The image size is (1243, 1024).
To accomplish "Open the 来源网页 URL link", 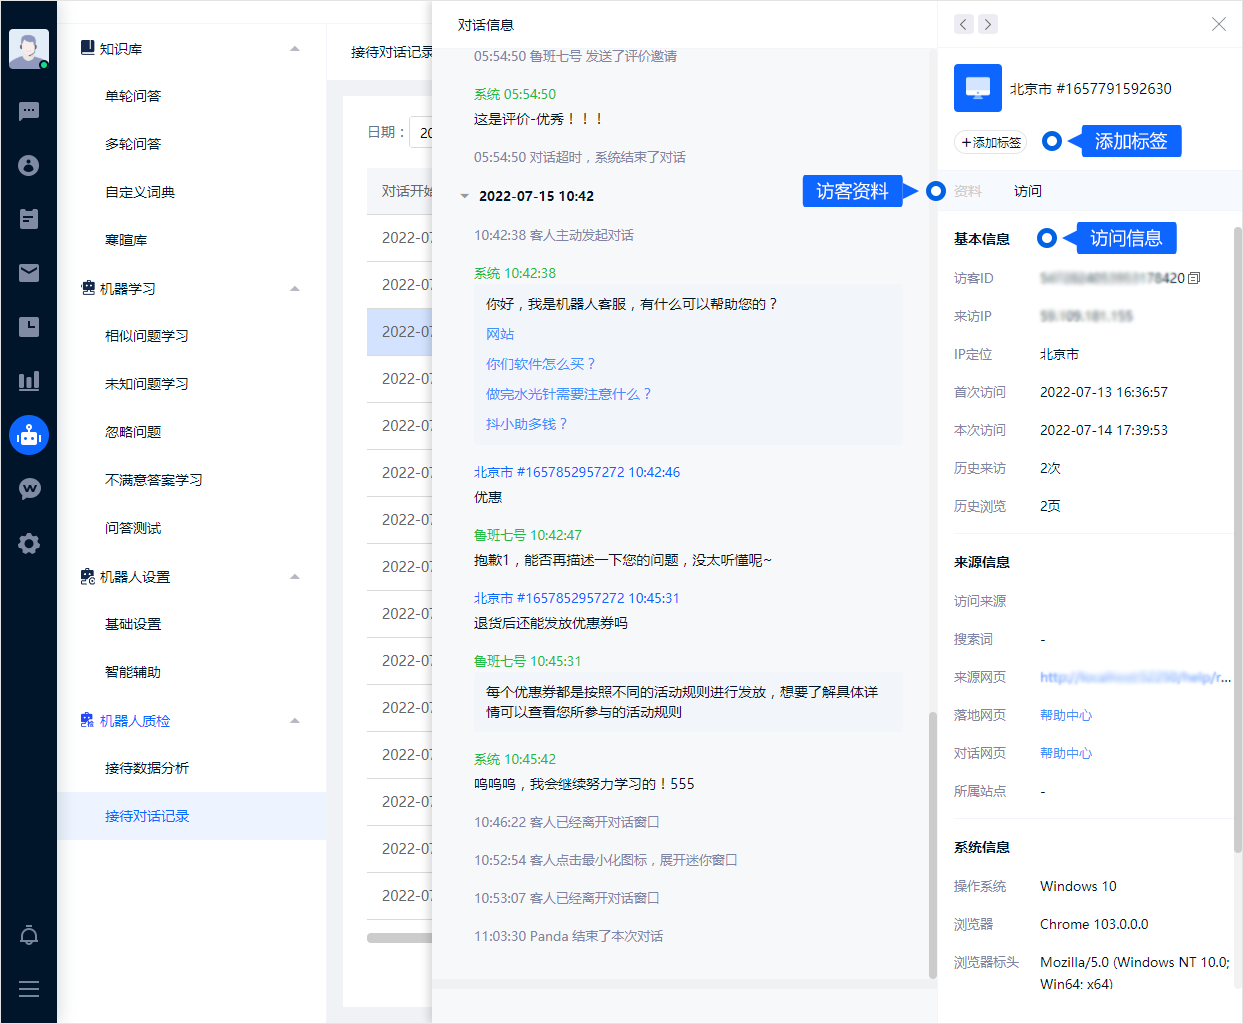I will click(x=1136, y=677).
